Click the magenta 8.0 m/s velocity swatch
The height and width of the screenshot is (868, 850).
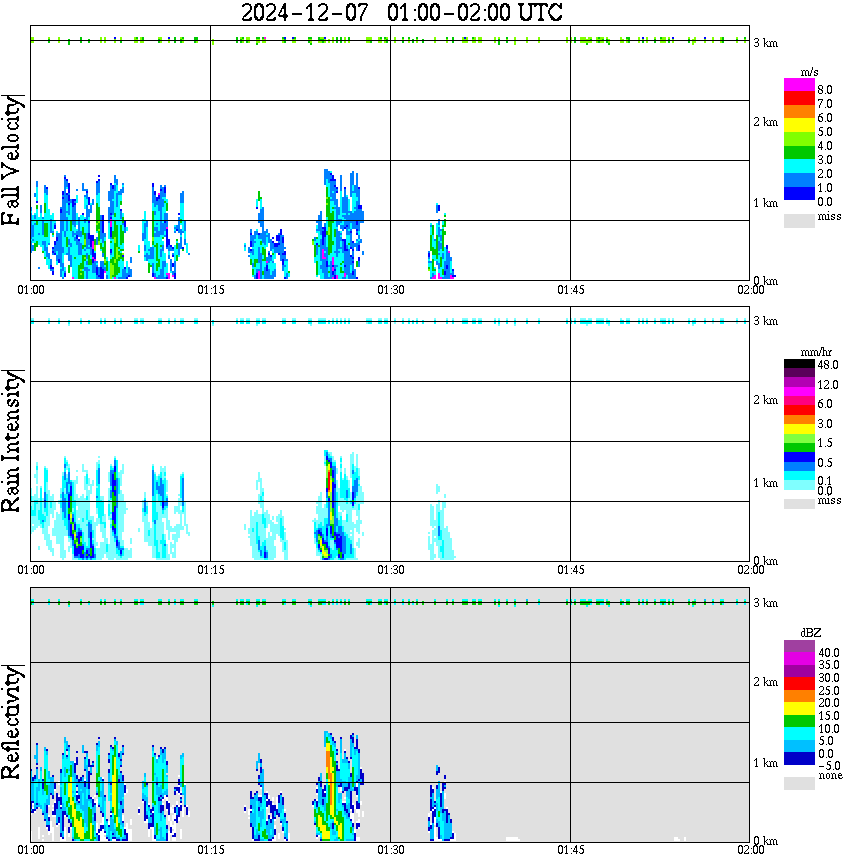click(799, 85)
